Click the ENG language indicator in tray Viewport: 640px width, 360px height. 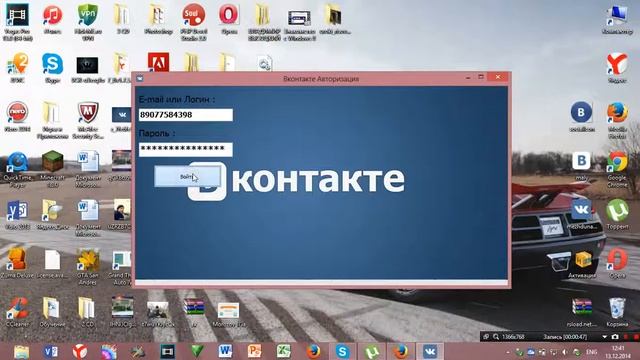click(x=591, y=352)
